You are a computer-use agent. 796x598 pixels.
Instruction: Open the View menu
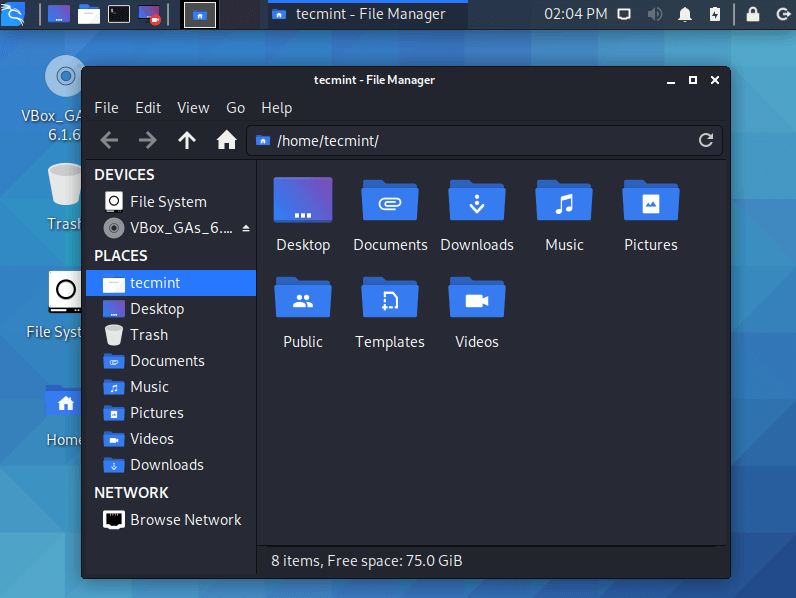(193, 108)
